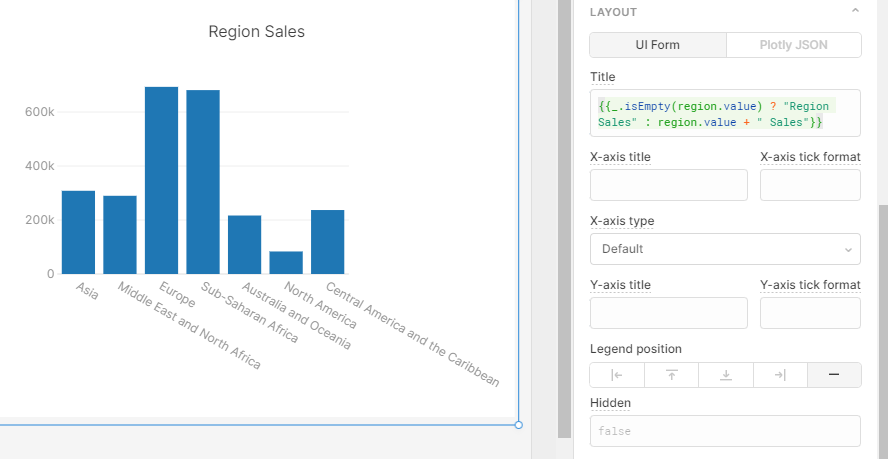This screenshot has width=888, height=459.
Task: Select the no-legend dash icon
Action: [x=834, y=375]
